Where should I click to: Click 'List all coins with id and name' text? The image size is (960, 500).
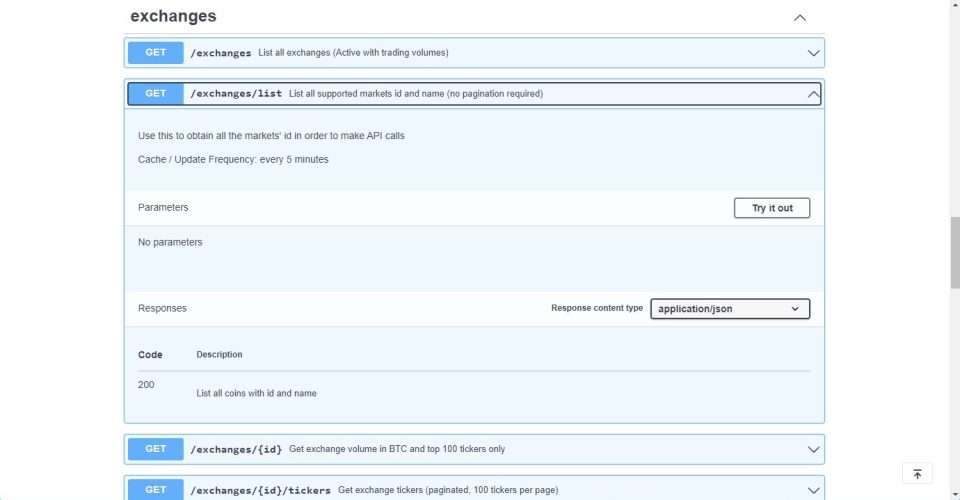(257, 394)
